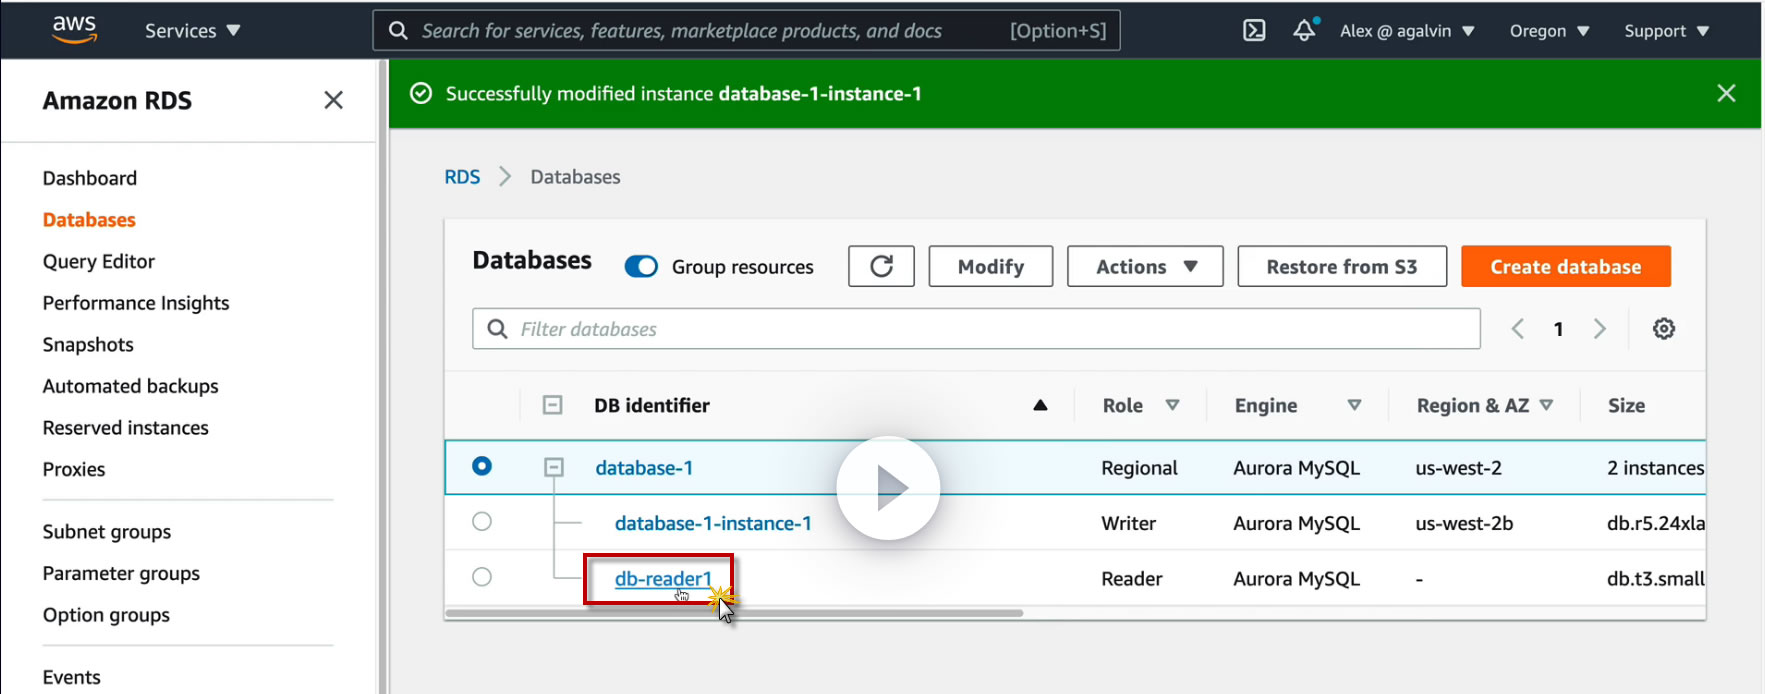Select the database-1-instance-1 radio button
Viewport: 1765px width, 694px height.
coord(482,521)
